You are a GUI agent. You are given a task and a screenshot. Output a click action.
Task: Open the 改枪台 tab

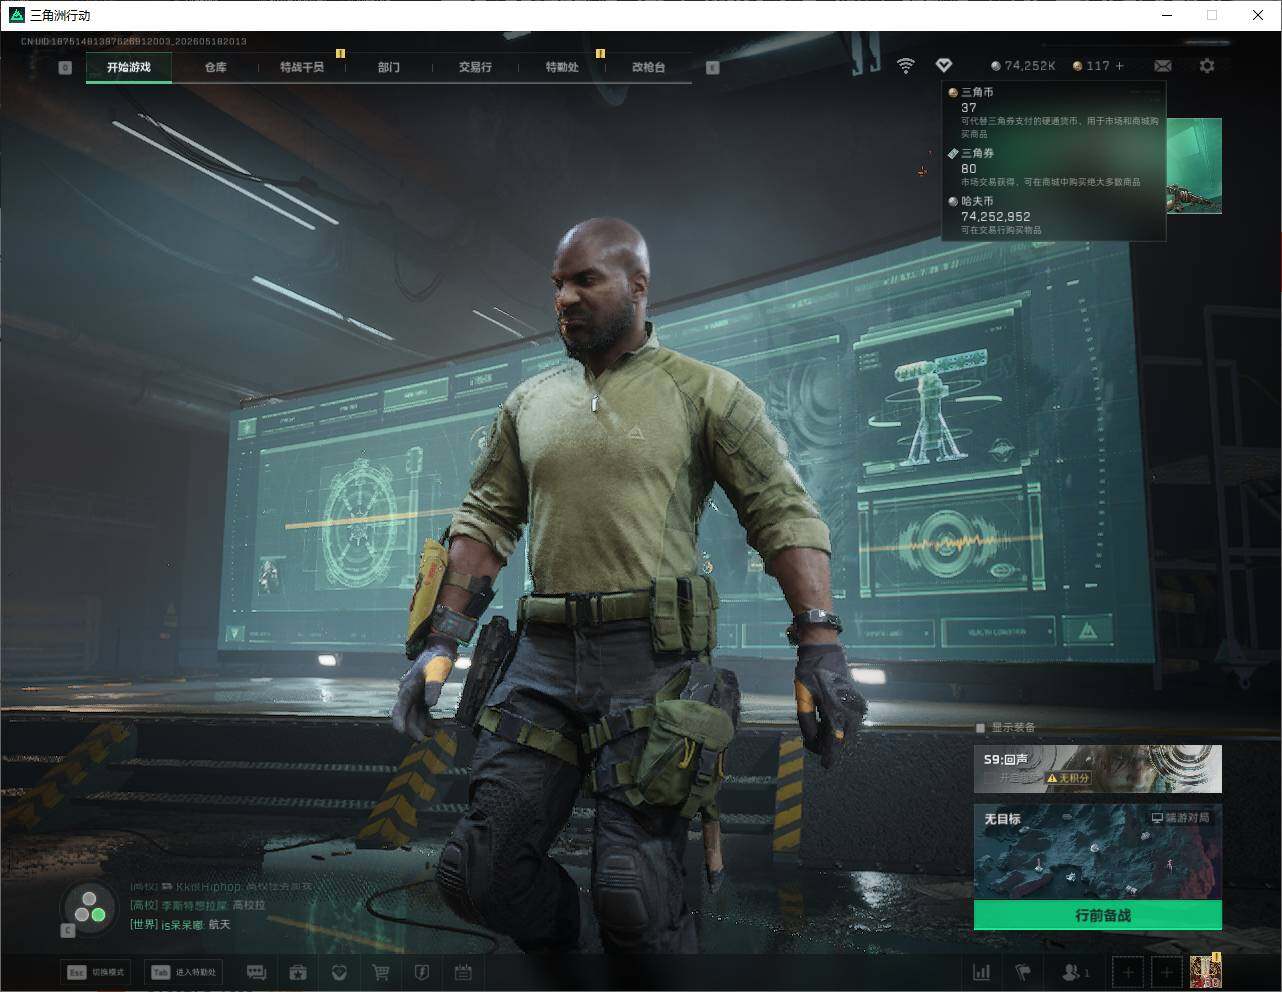[x=648, y=67]
